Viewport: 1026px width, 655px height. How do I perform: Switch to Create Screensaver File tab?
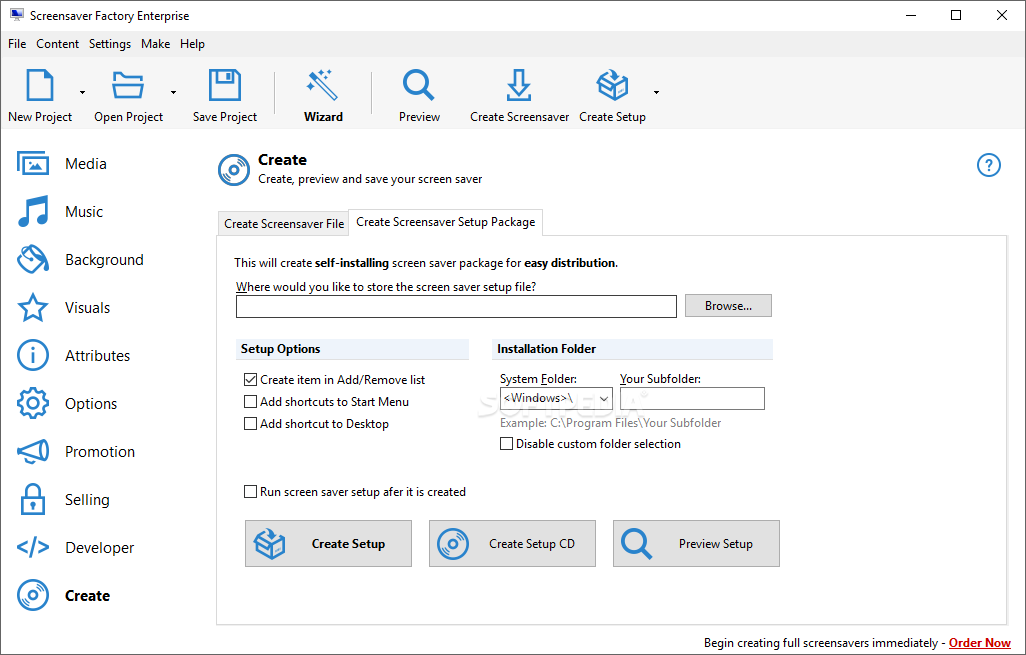[283, 224]
